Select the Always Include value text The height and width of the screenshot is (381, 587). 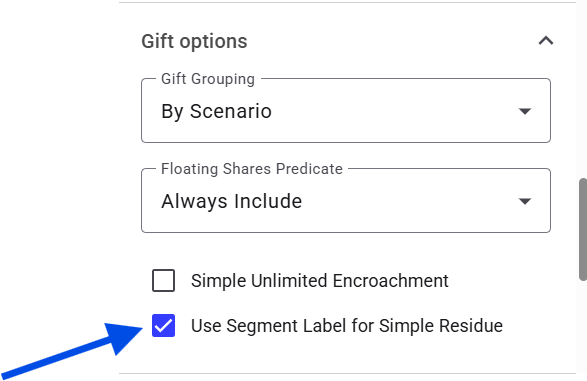point(231,201)
